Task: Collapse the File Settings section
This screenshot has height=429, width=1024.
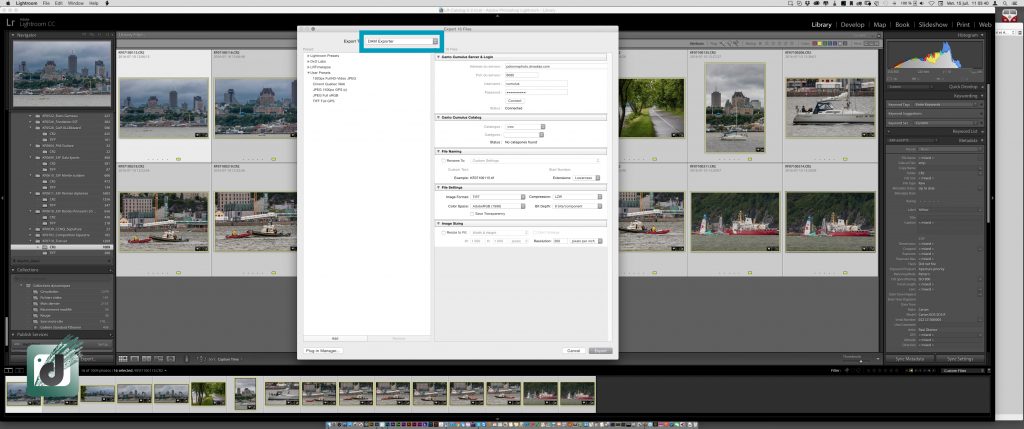Action: point(438,187)
